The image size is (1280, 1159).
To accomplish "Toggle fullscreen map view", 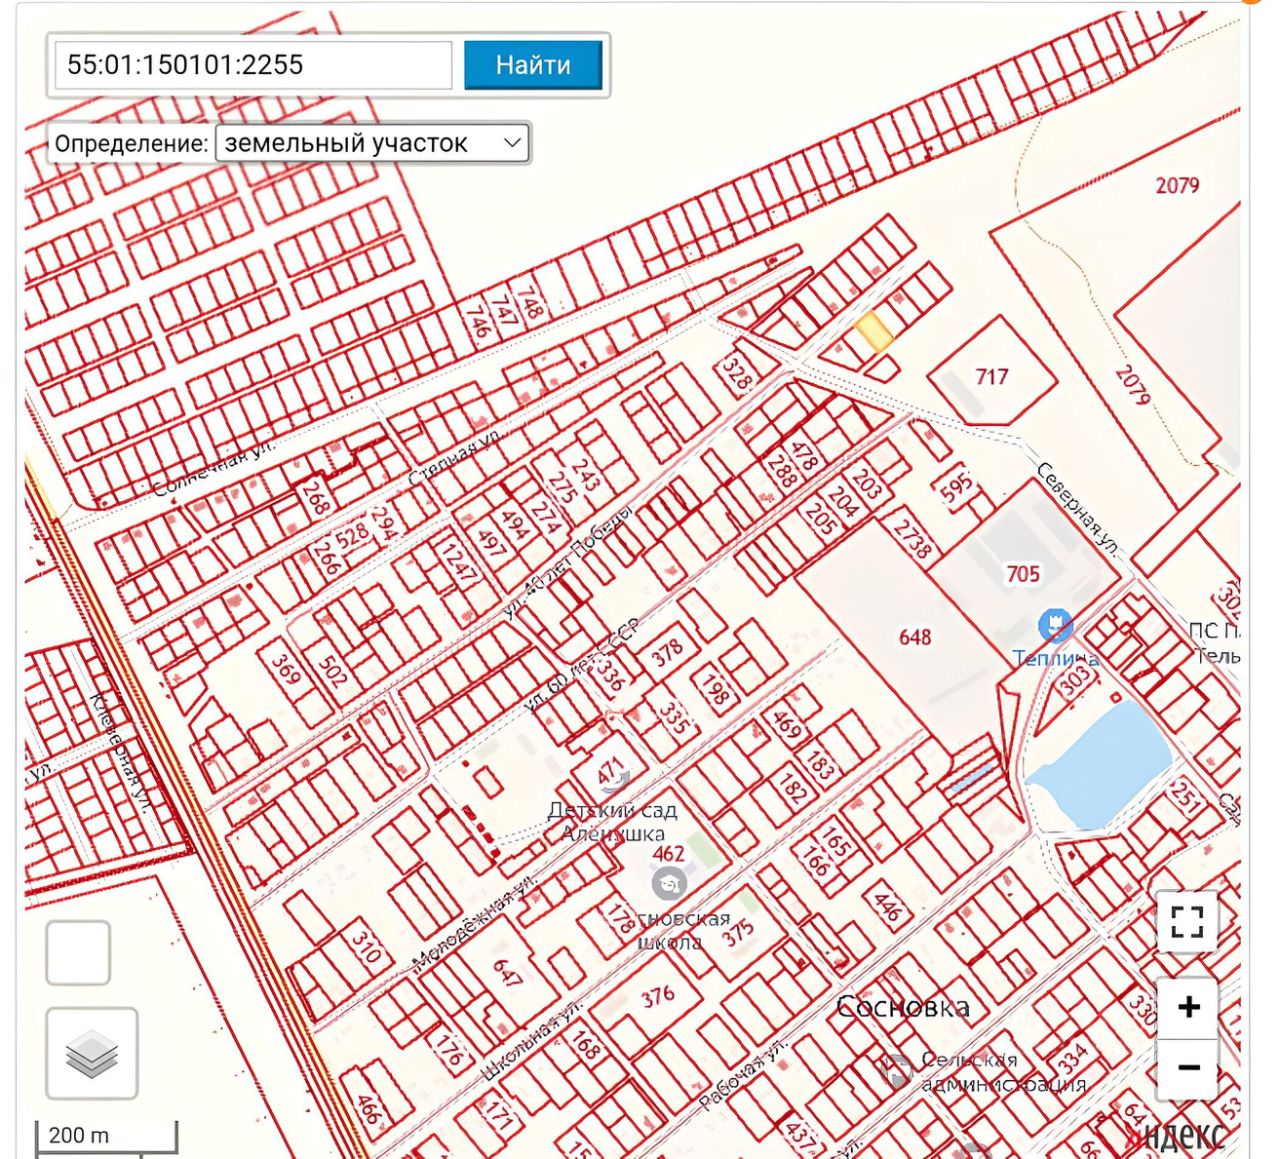I will [x=1187, y=921].
